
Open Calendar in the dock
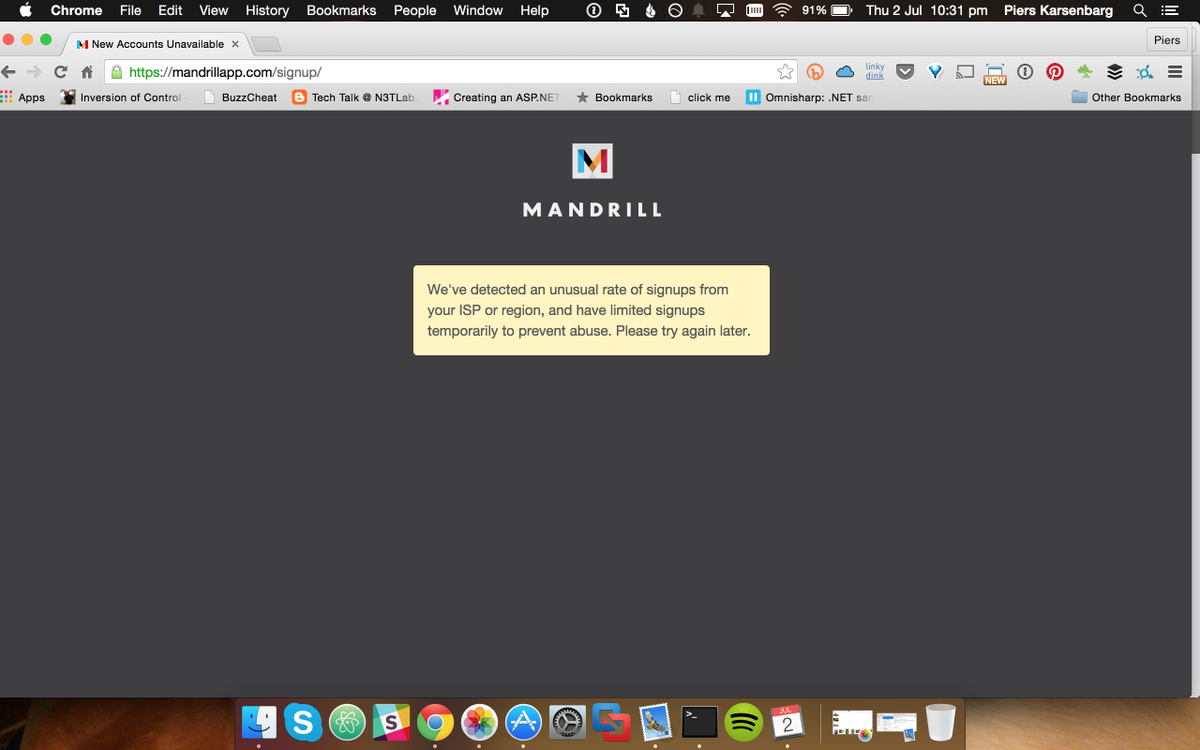[x=787, y=721]
